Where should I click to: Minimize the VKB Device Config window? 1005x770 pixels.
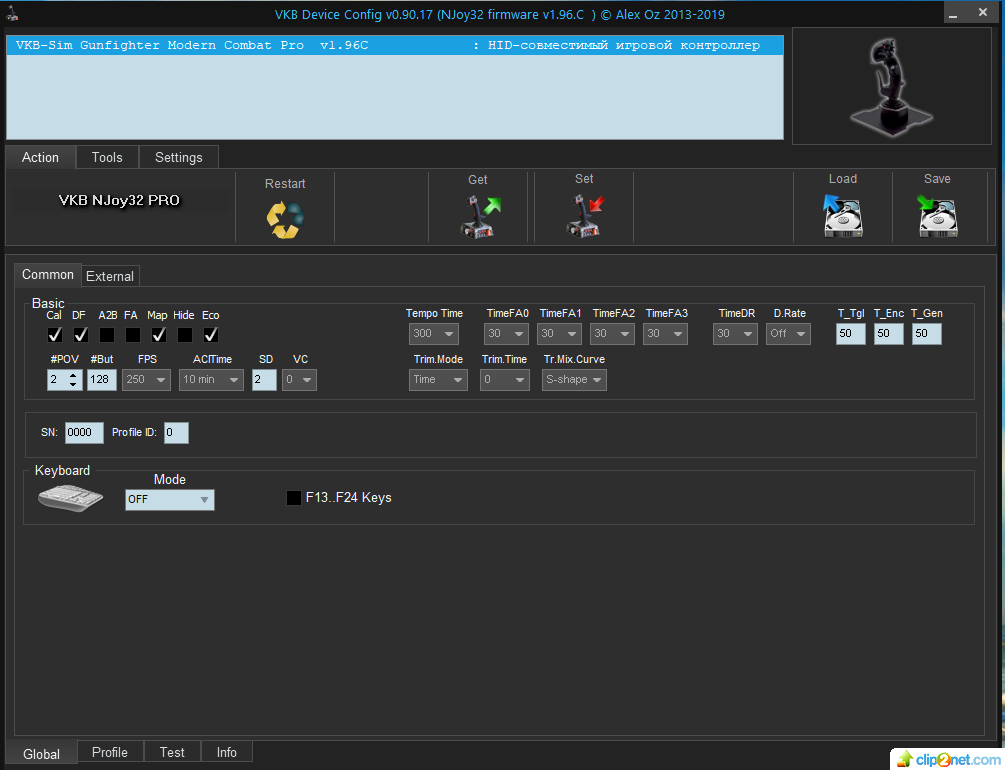[953, 13]
